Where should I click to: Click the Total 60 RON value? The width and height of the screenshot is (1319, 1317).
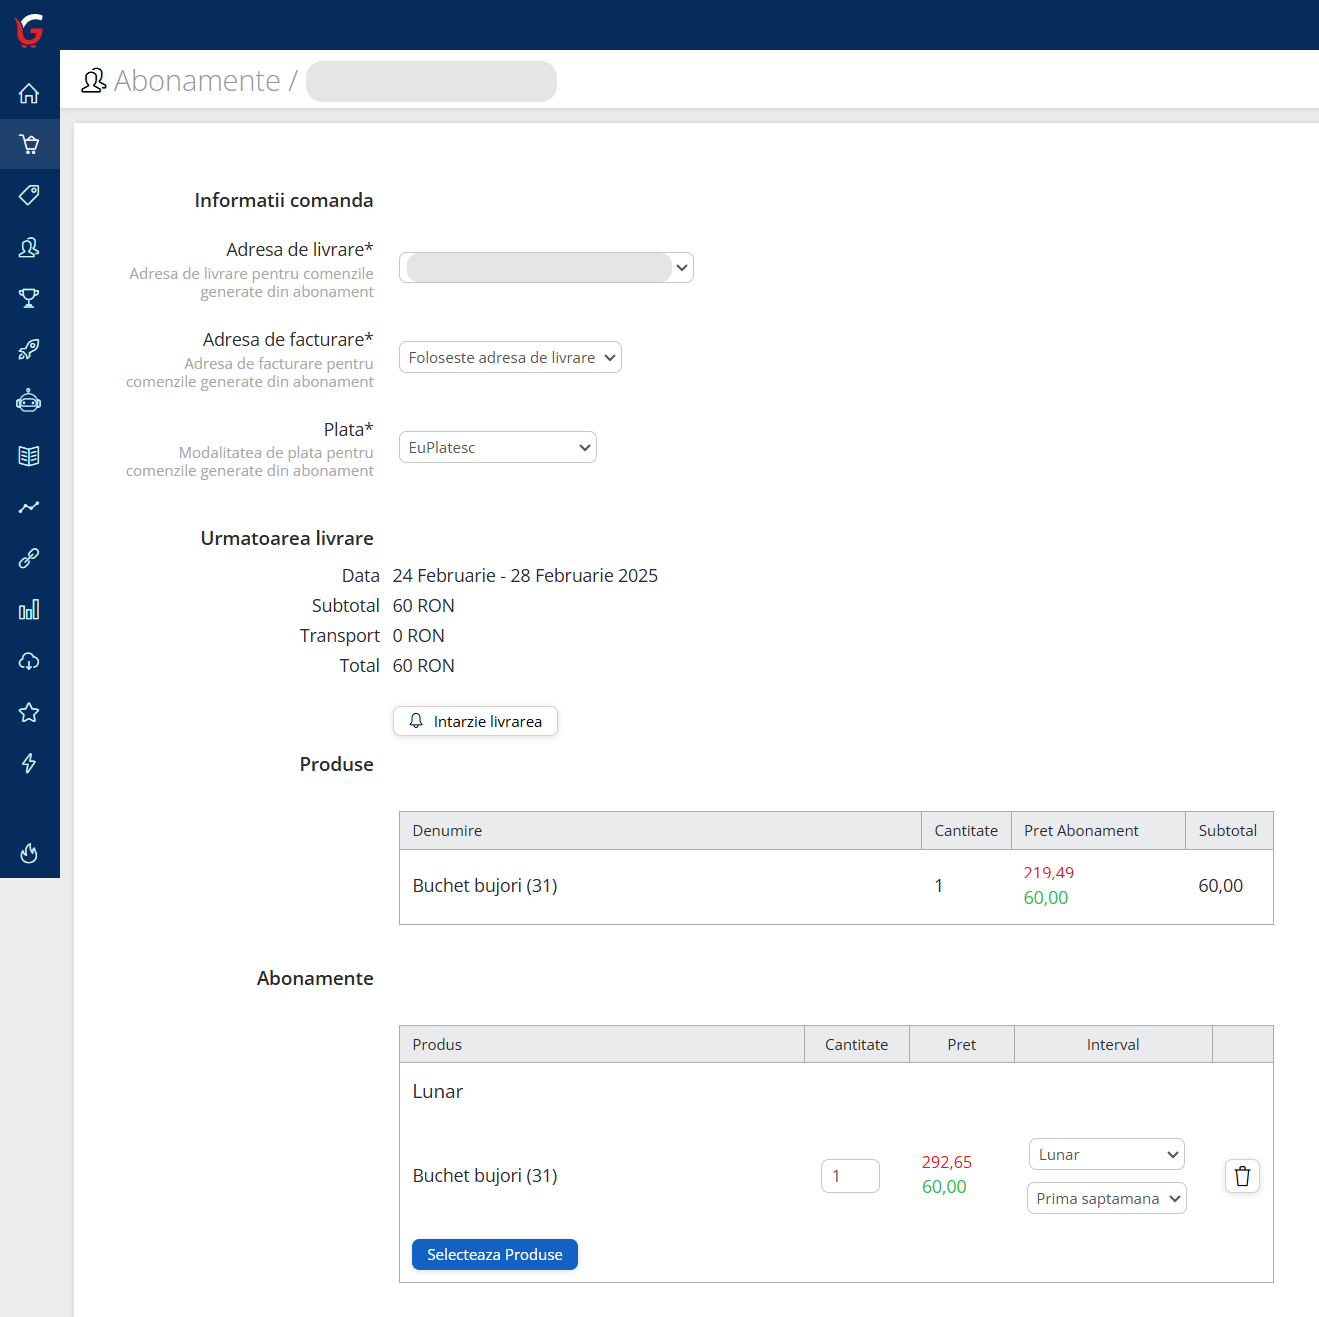[424, 666]
